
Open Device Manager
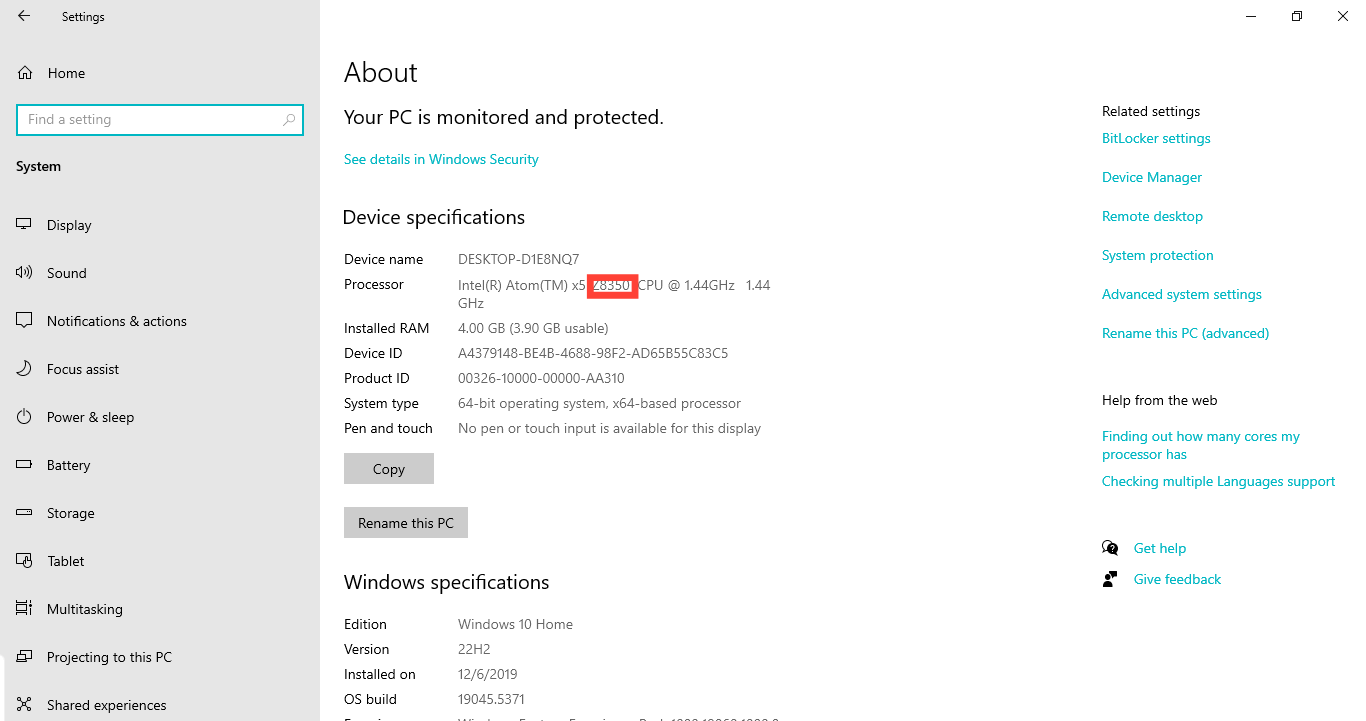[x=1151, y=177]
